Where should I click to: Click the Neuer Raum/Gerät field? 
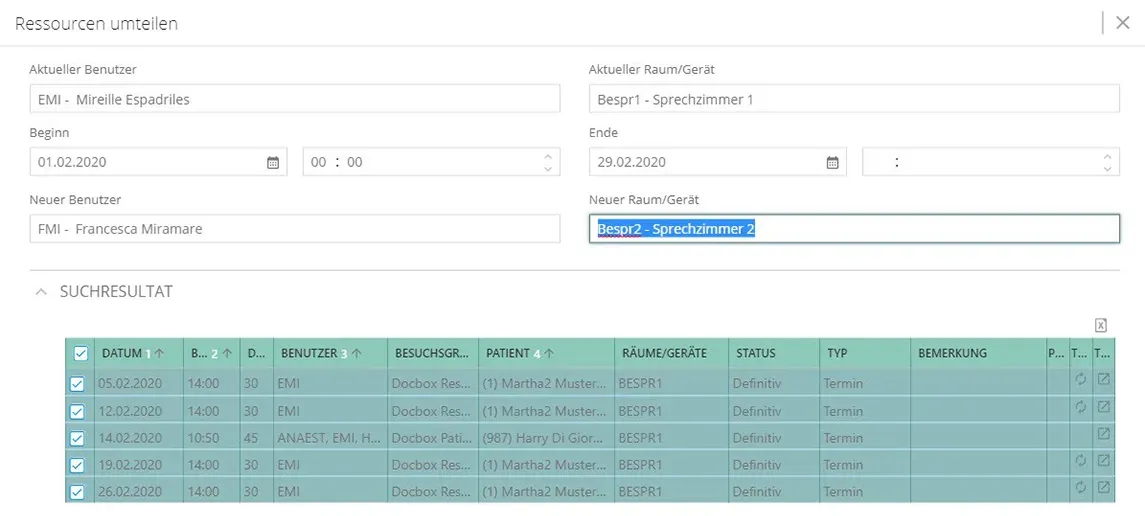click(854, 228)
